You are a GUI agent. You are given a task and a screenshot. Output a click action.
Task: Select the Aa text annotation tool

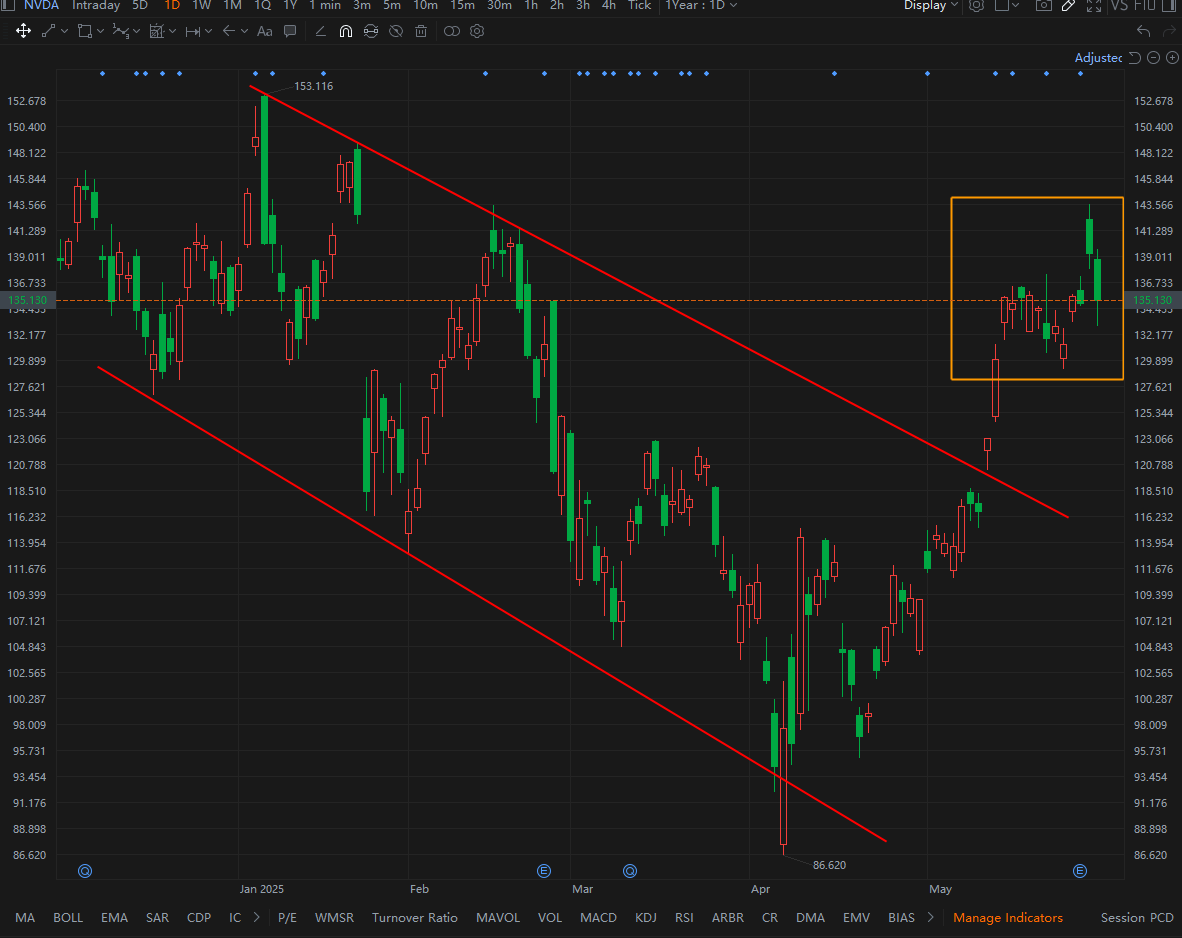[x=265, y=31]
